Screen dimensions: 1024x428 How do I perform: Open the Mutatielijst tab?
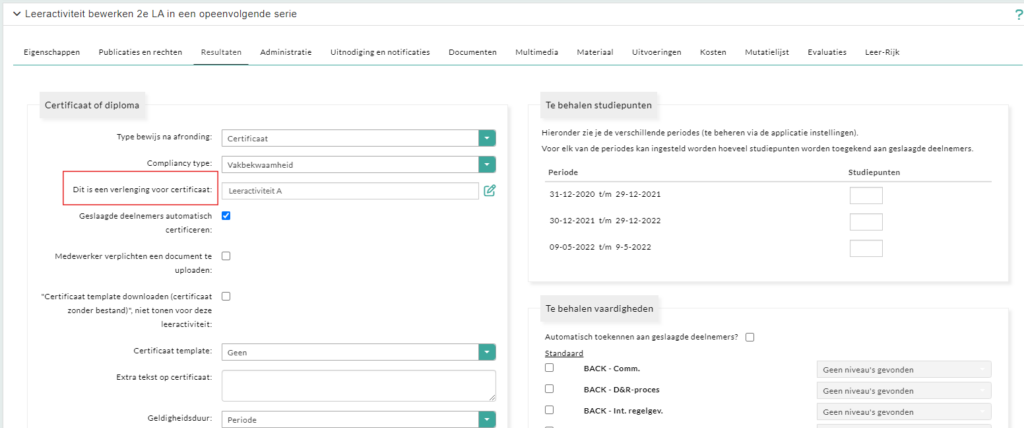click(x=767, y=52)
